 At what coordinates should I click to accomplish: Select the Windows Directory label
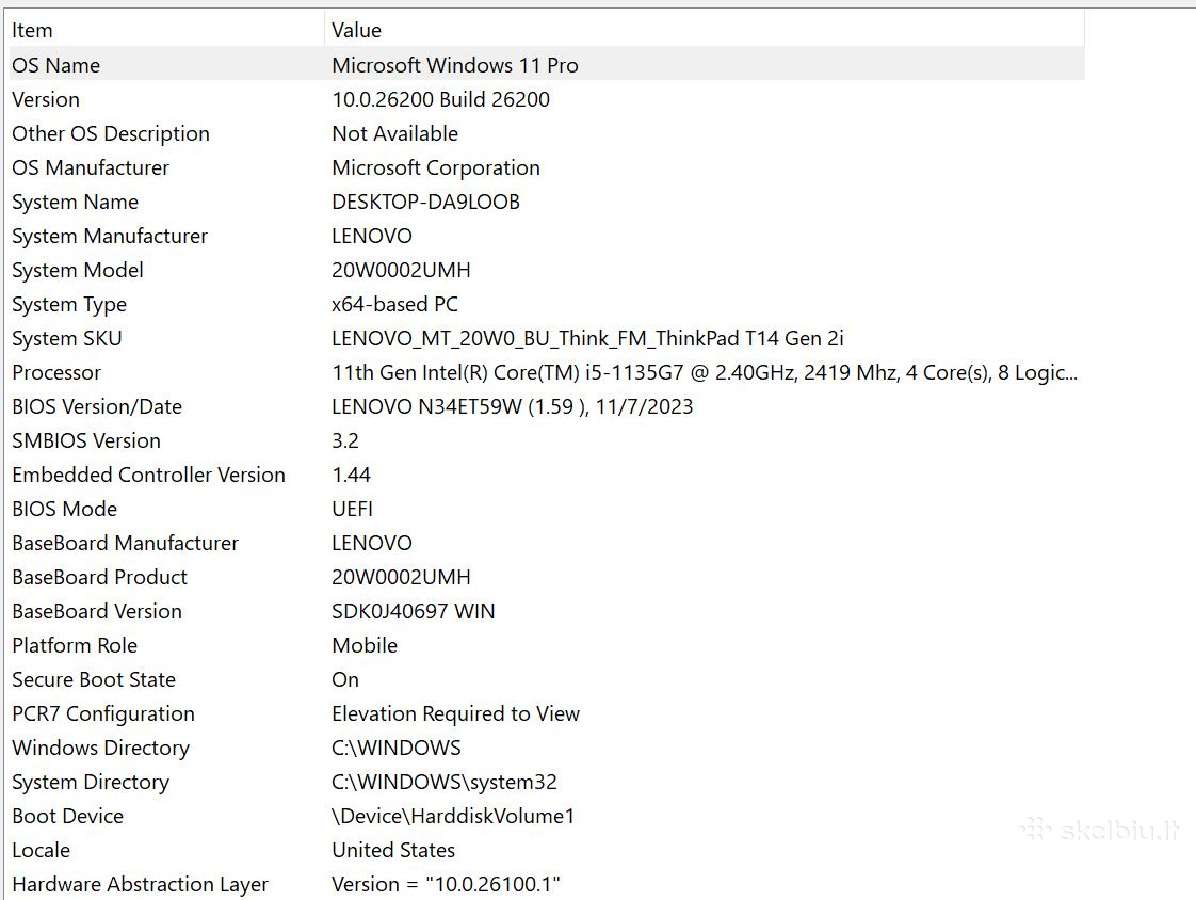click(101, 748)
